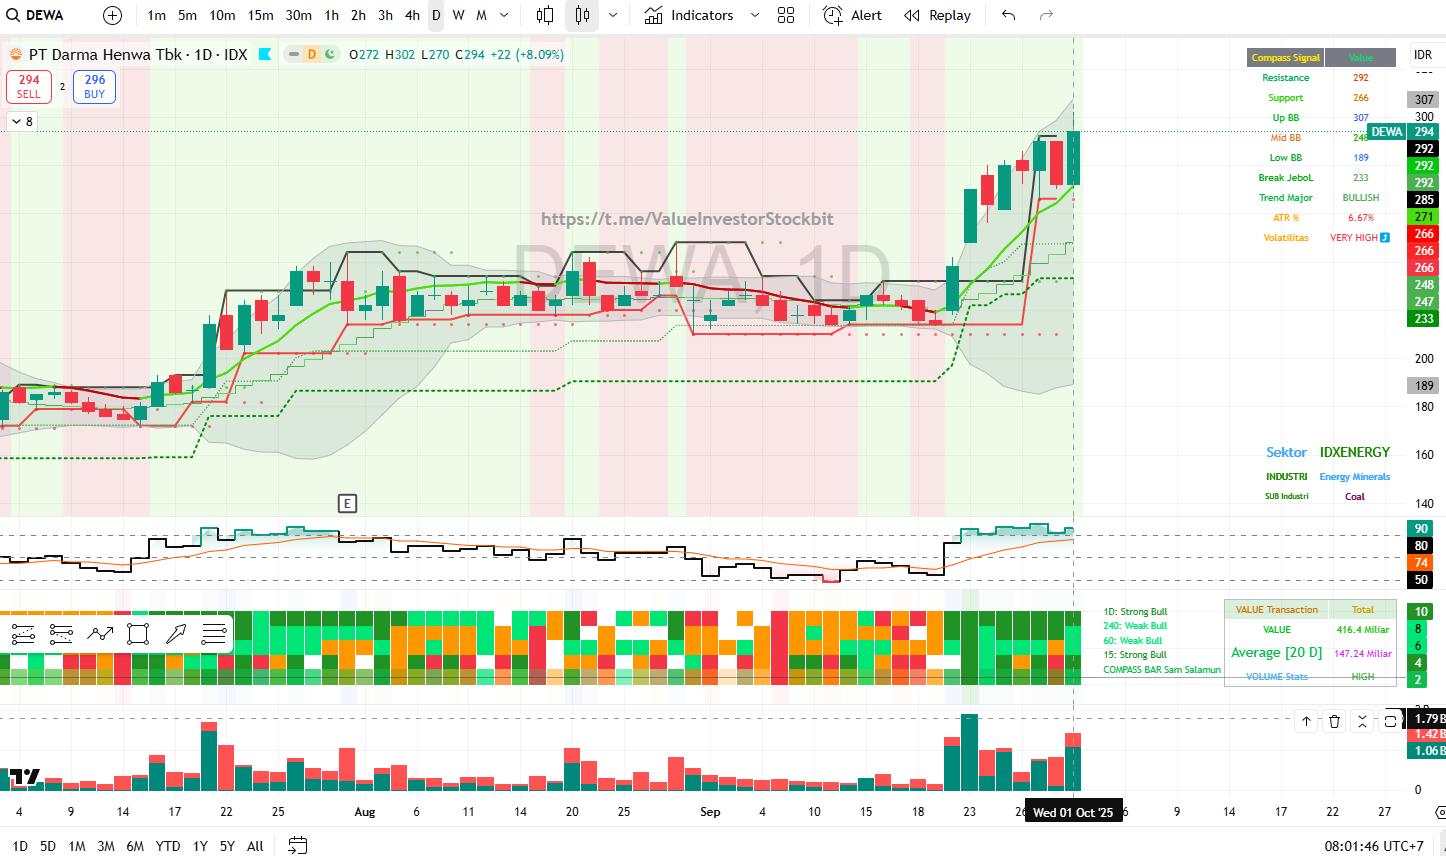Select the W weekly timeframe
The width and height of the screenshot is (1446, 856).
pyautogui.click(x=458, y=15)
